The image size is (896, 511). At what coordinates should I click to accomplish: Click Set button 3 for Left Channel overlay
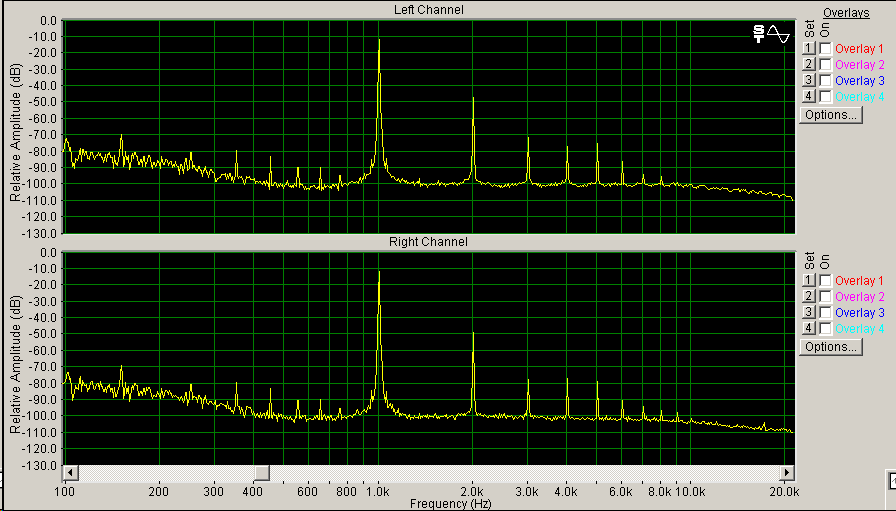coord(808,80)
